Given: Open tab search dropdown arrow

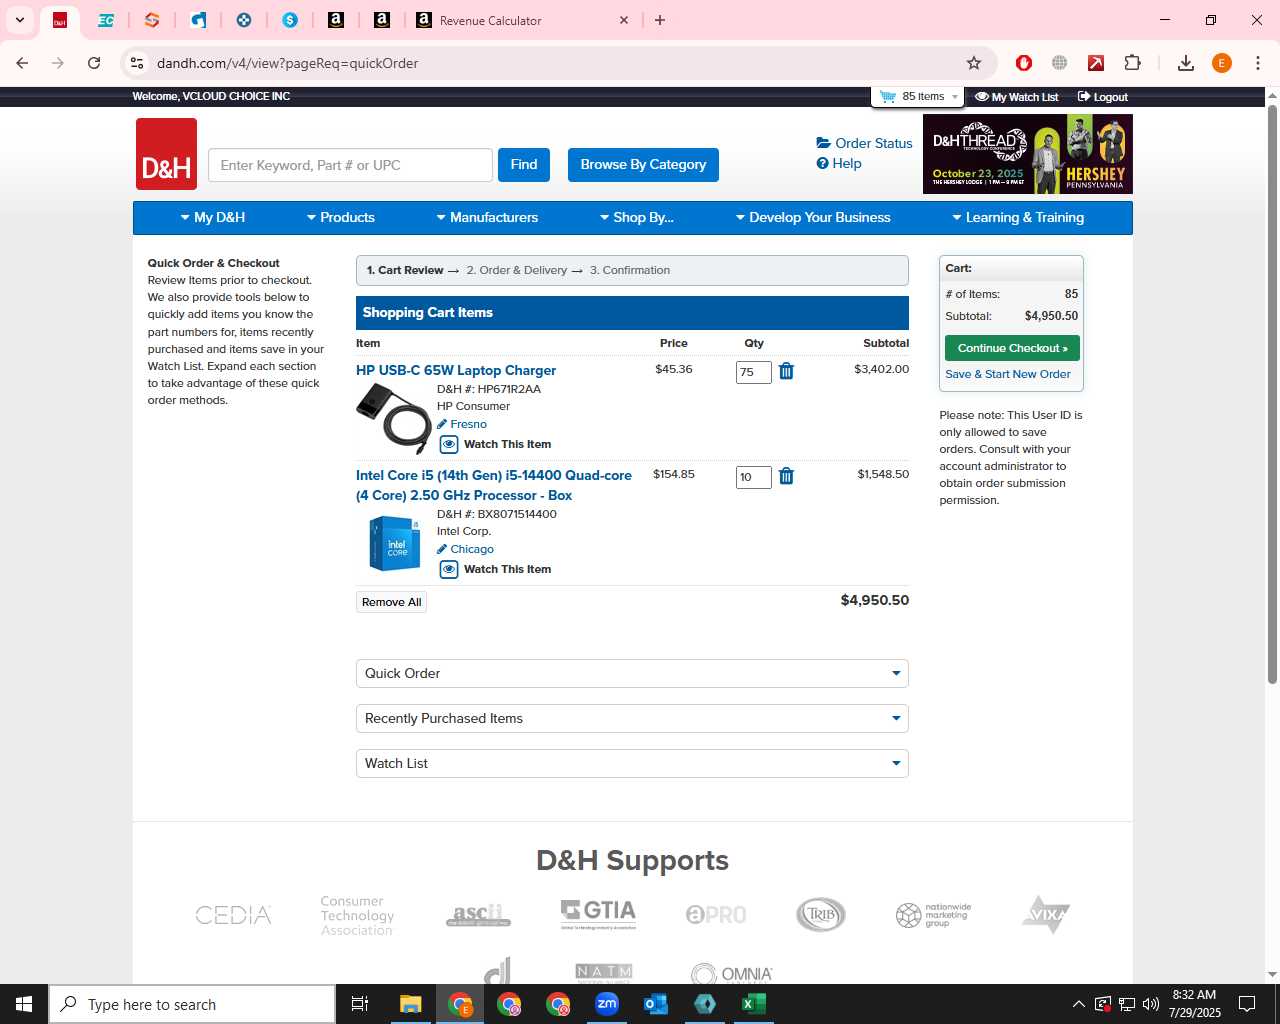Looking at the screenshot, I should (x=20, y=20).
